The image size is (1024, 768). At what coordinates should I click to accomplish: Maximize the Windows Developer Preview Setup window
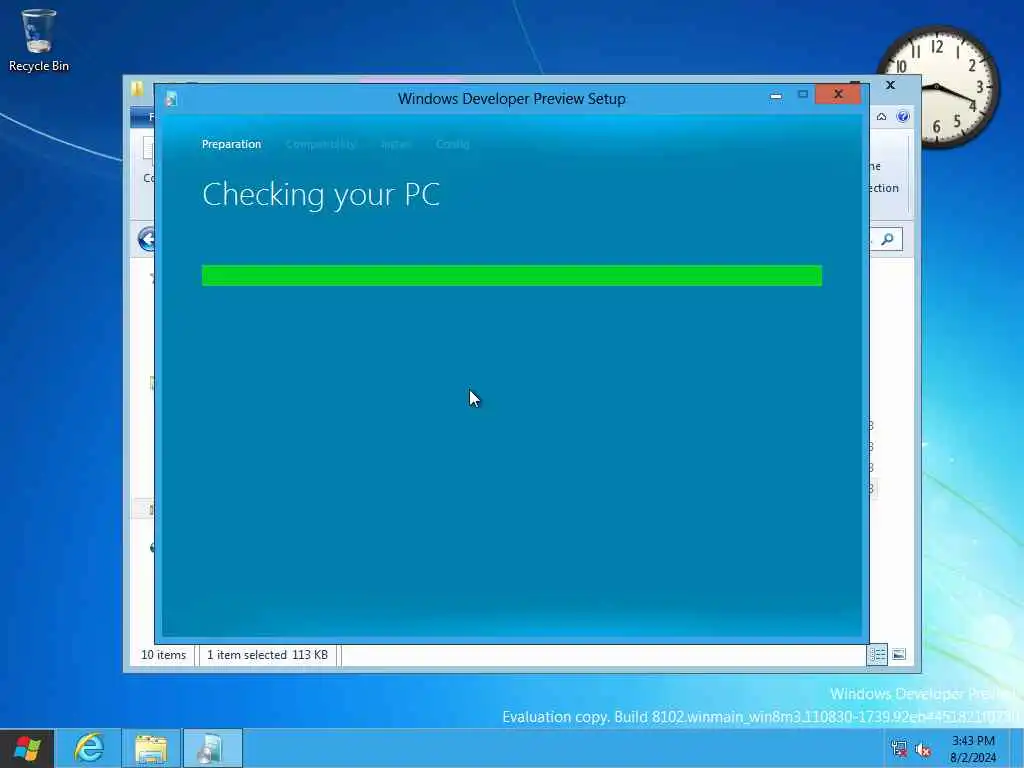pyautogui.click(x=803, y=95)
